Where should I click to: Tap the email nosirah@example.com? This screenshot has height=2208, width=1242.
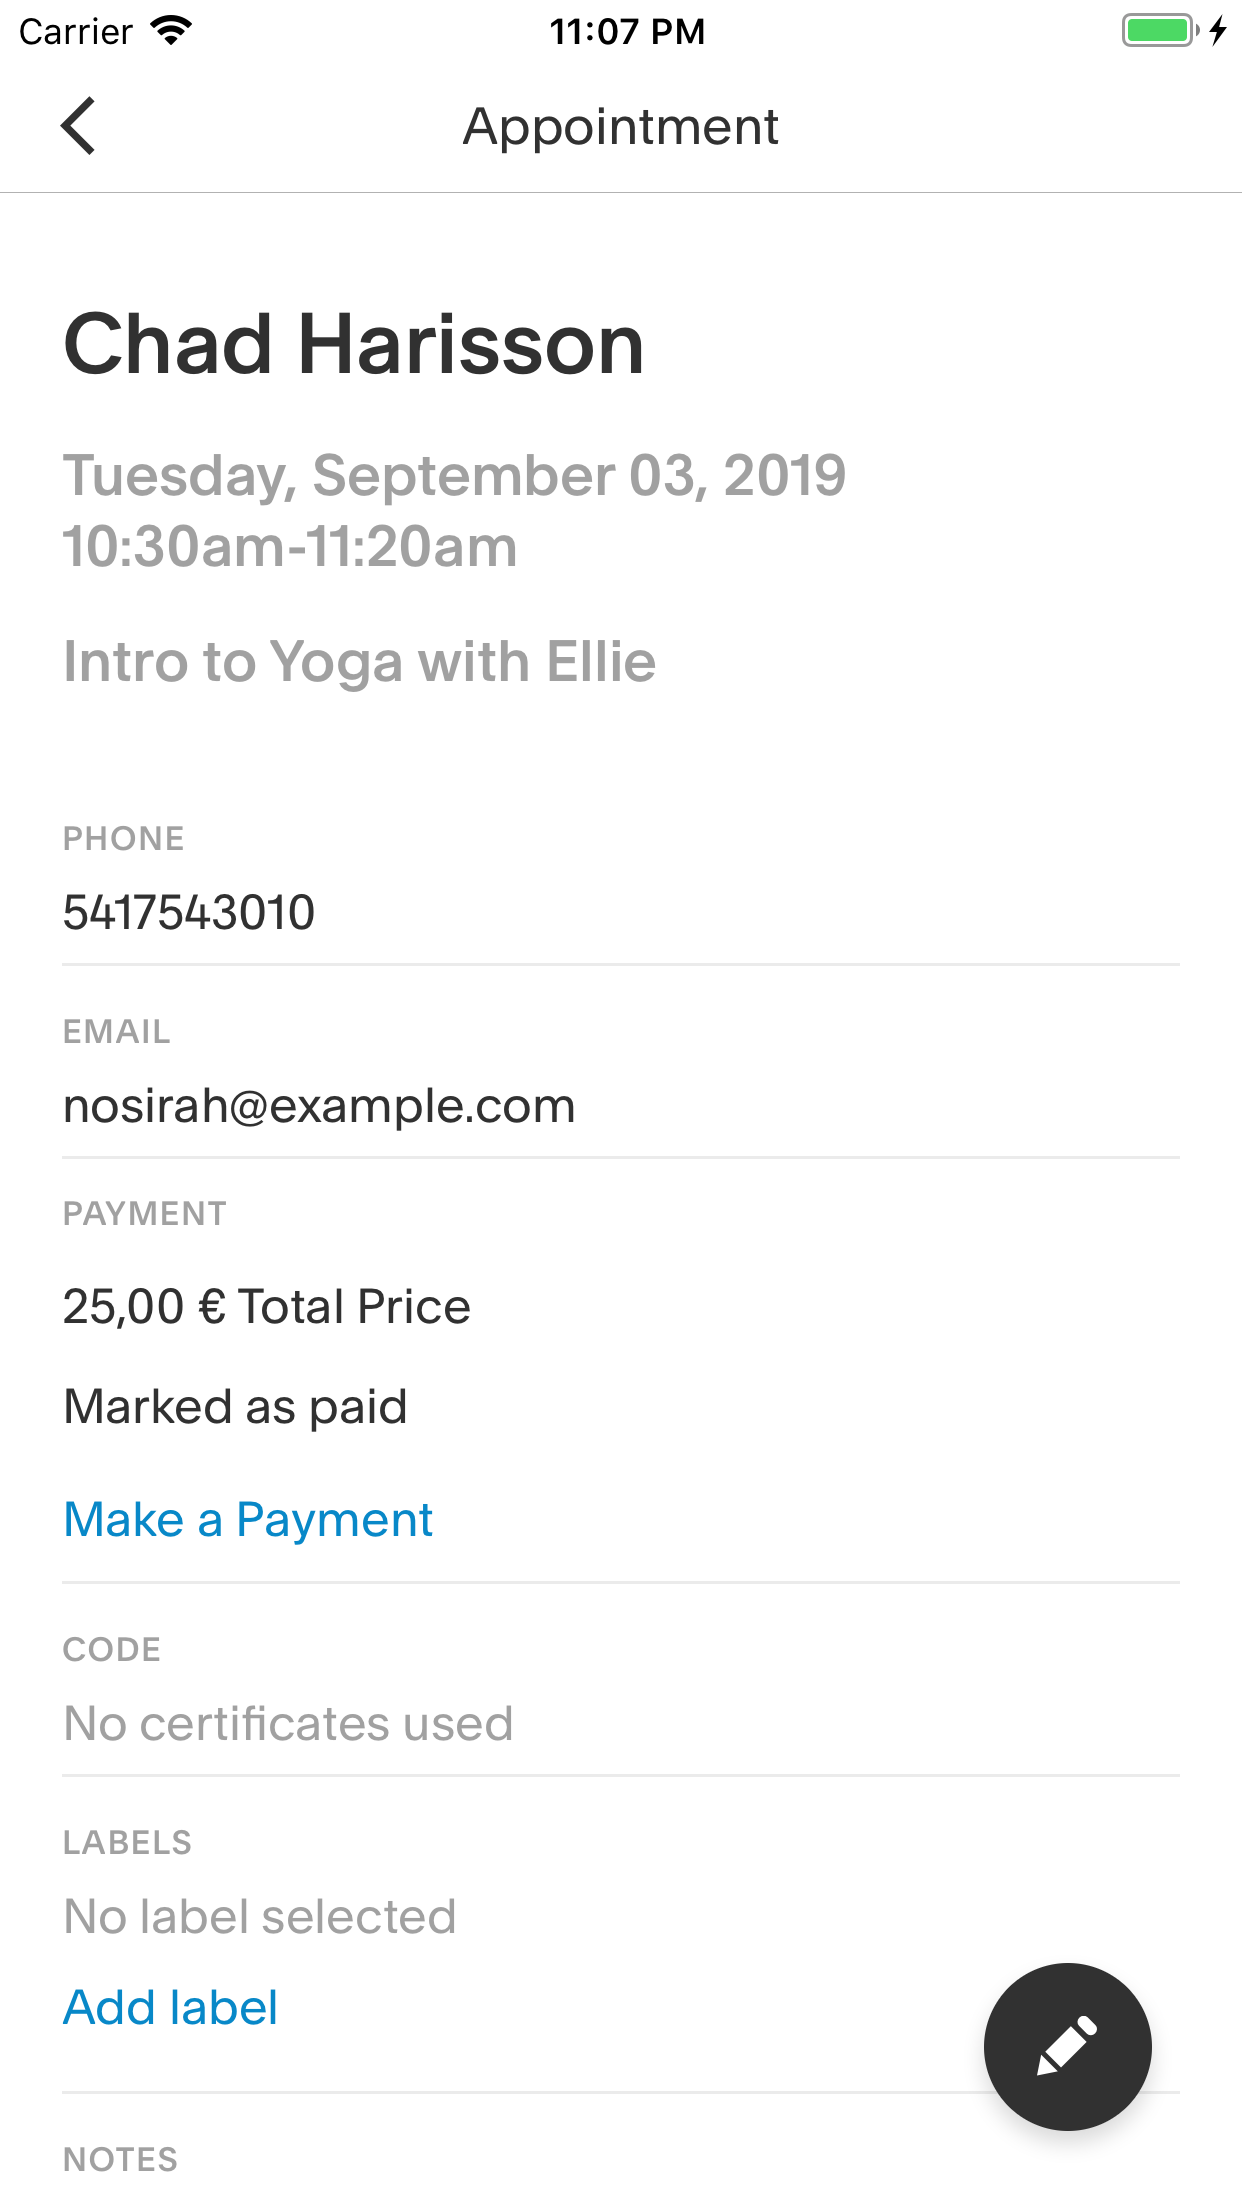point(319,1106)
